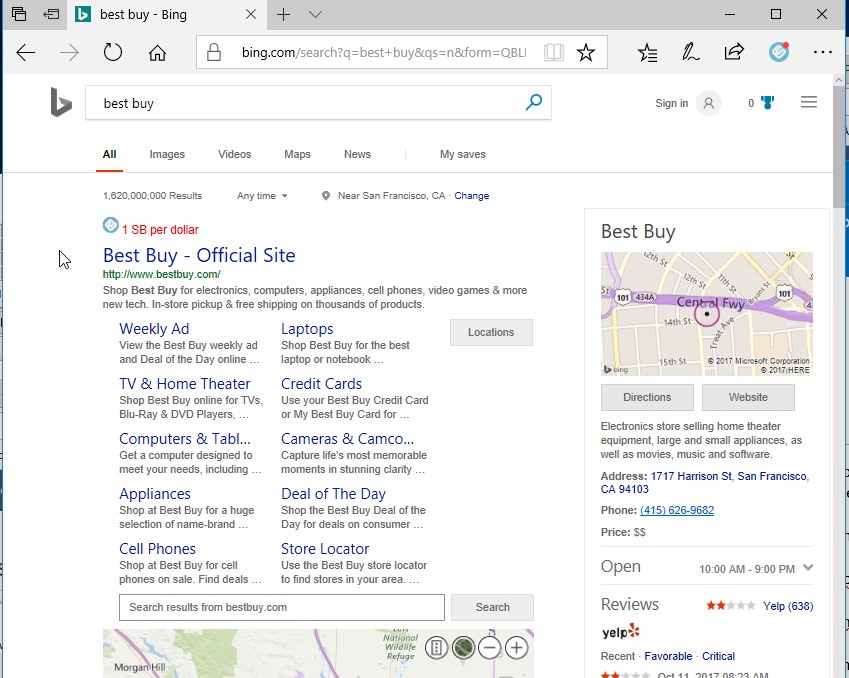This screenshot has width=849, height=678.
Task: Switch to the Maps tab
Action: (297, 154)
